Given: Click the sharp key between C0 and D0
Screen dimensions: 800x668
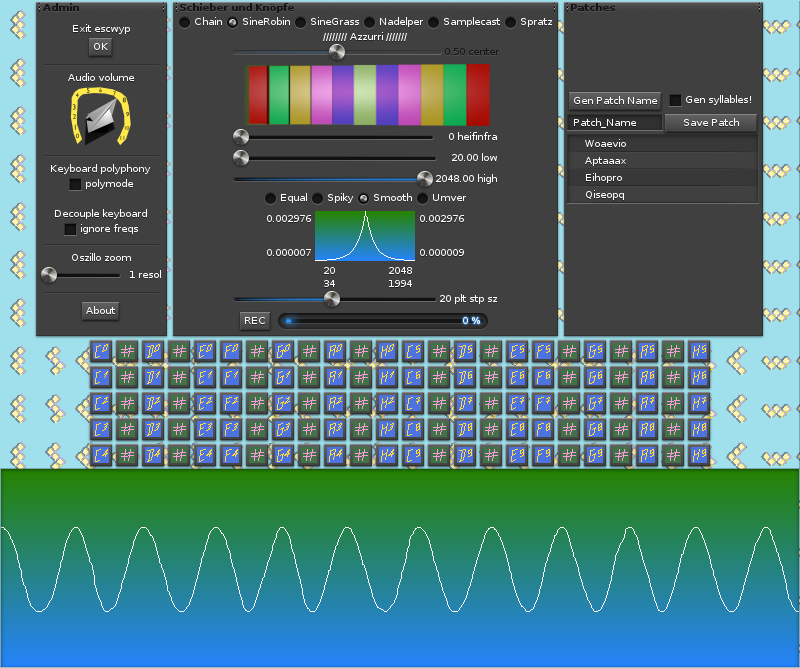Looking at the screenshot, I should 126,352.
